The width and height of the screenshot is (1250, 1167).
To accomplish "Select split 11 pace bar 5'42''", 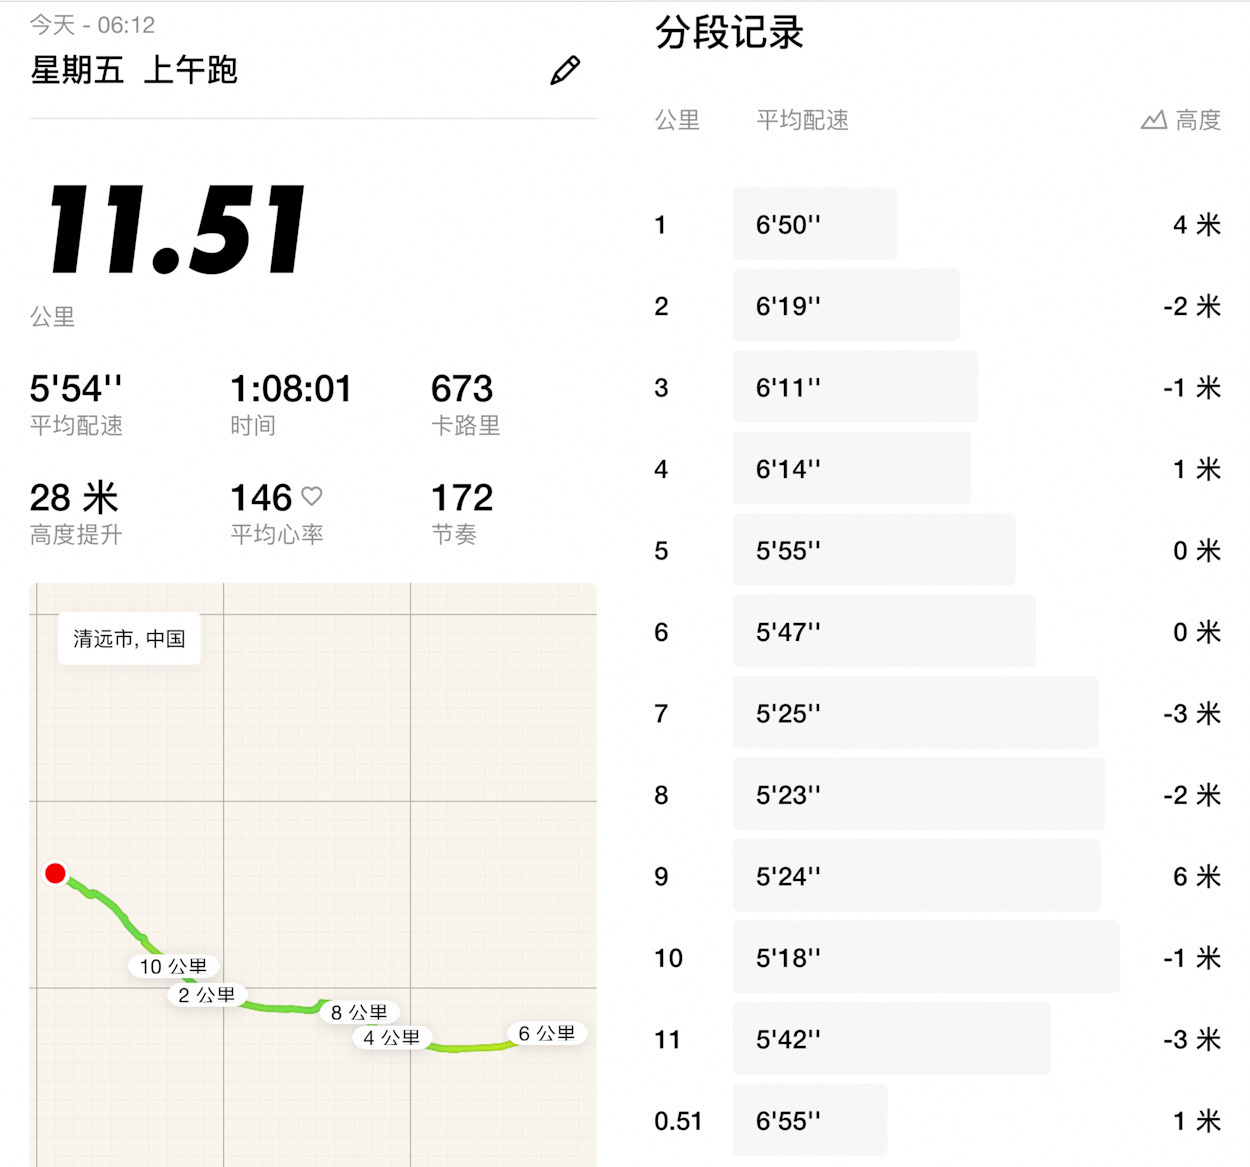I will (x=891, y=1039).
